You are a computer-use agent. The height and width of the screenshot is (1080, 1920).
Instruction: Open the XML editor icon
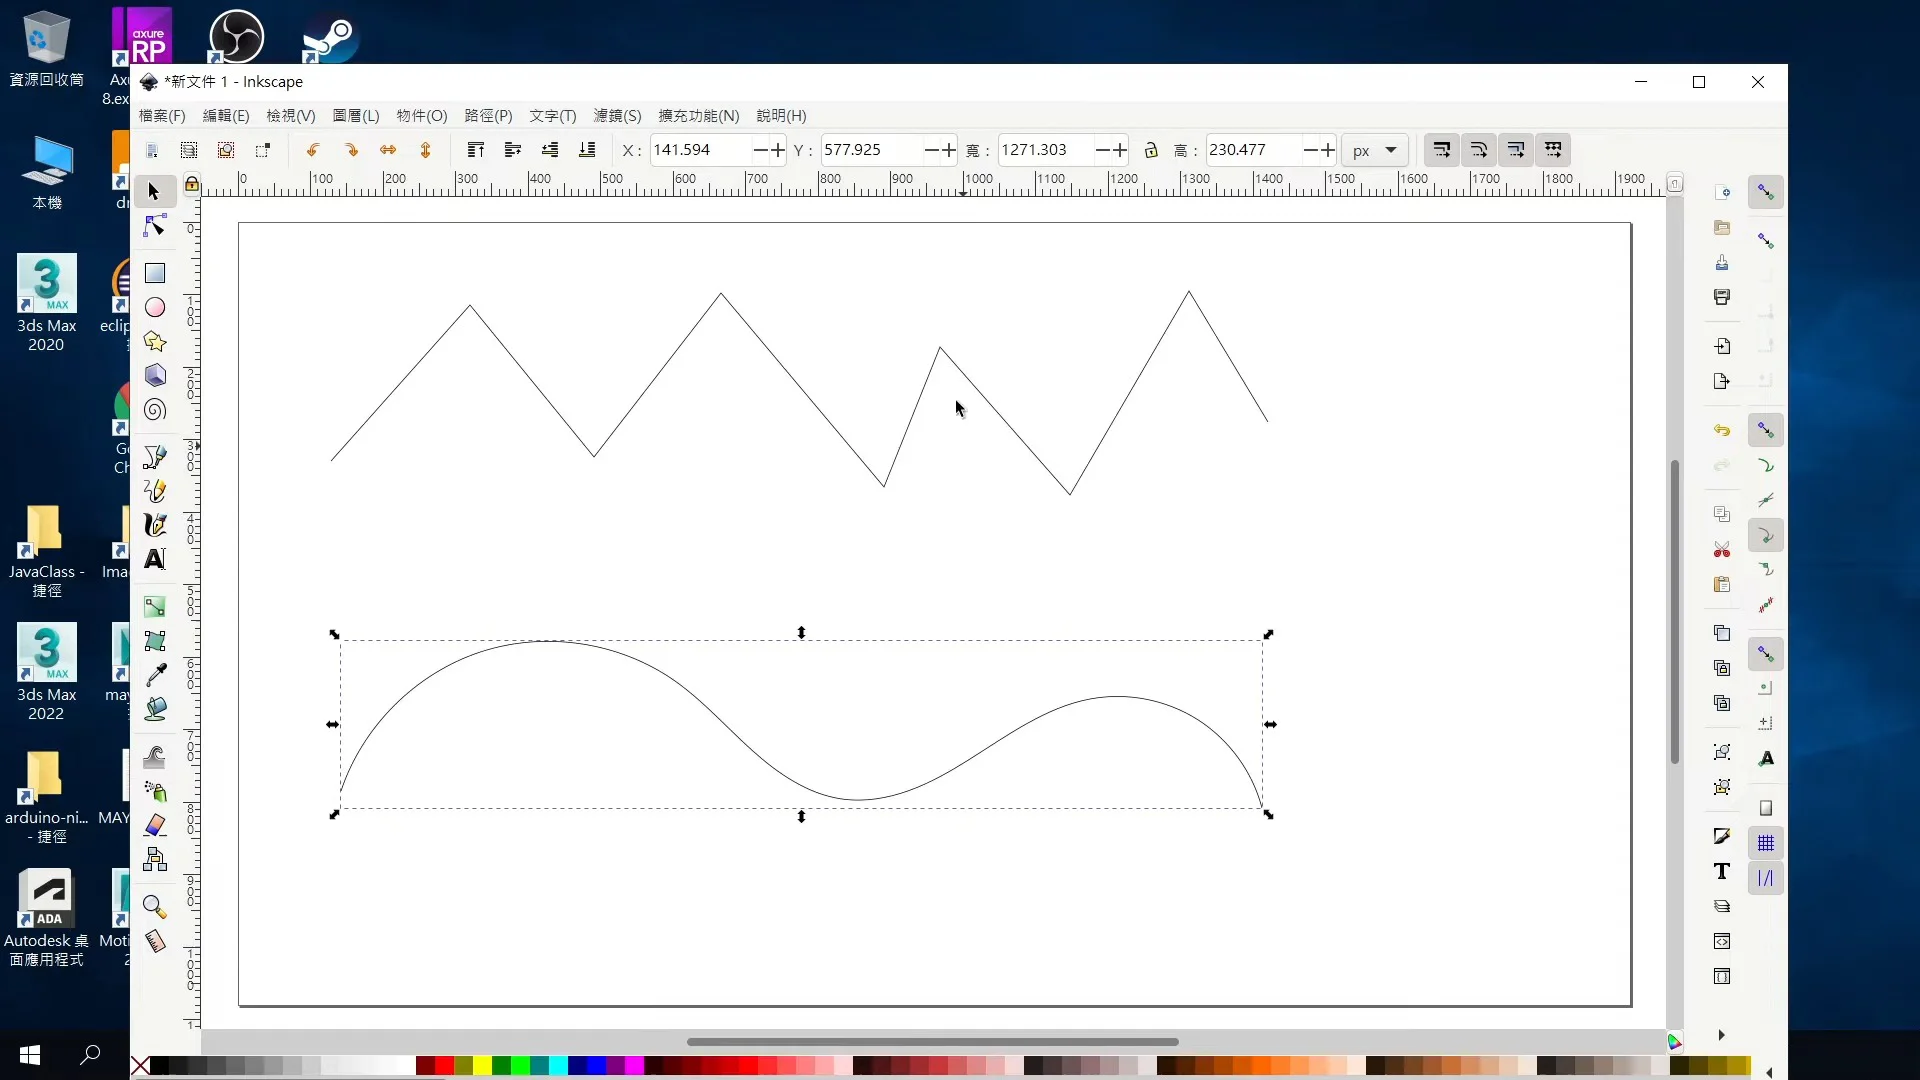1722,941
